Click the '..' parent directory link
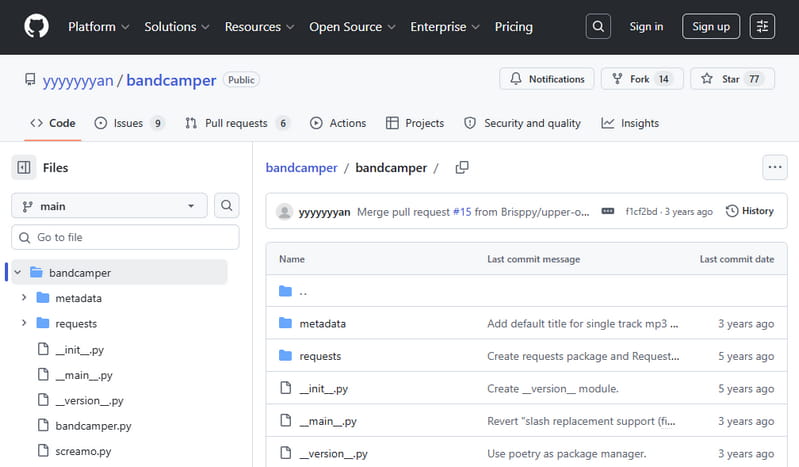Viewport: 799px width, 467px height. [303, 292]
